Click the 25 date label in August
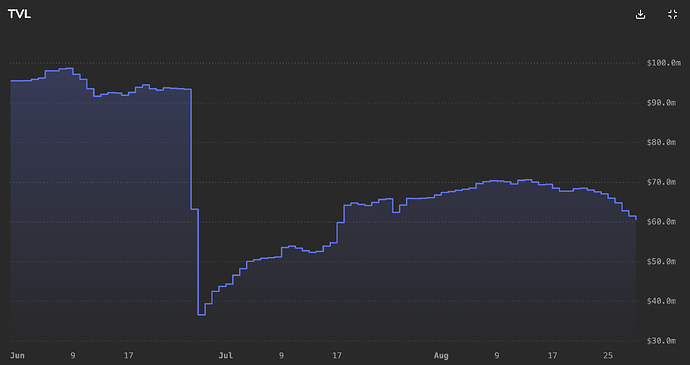 [608, 355]
